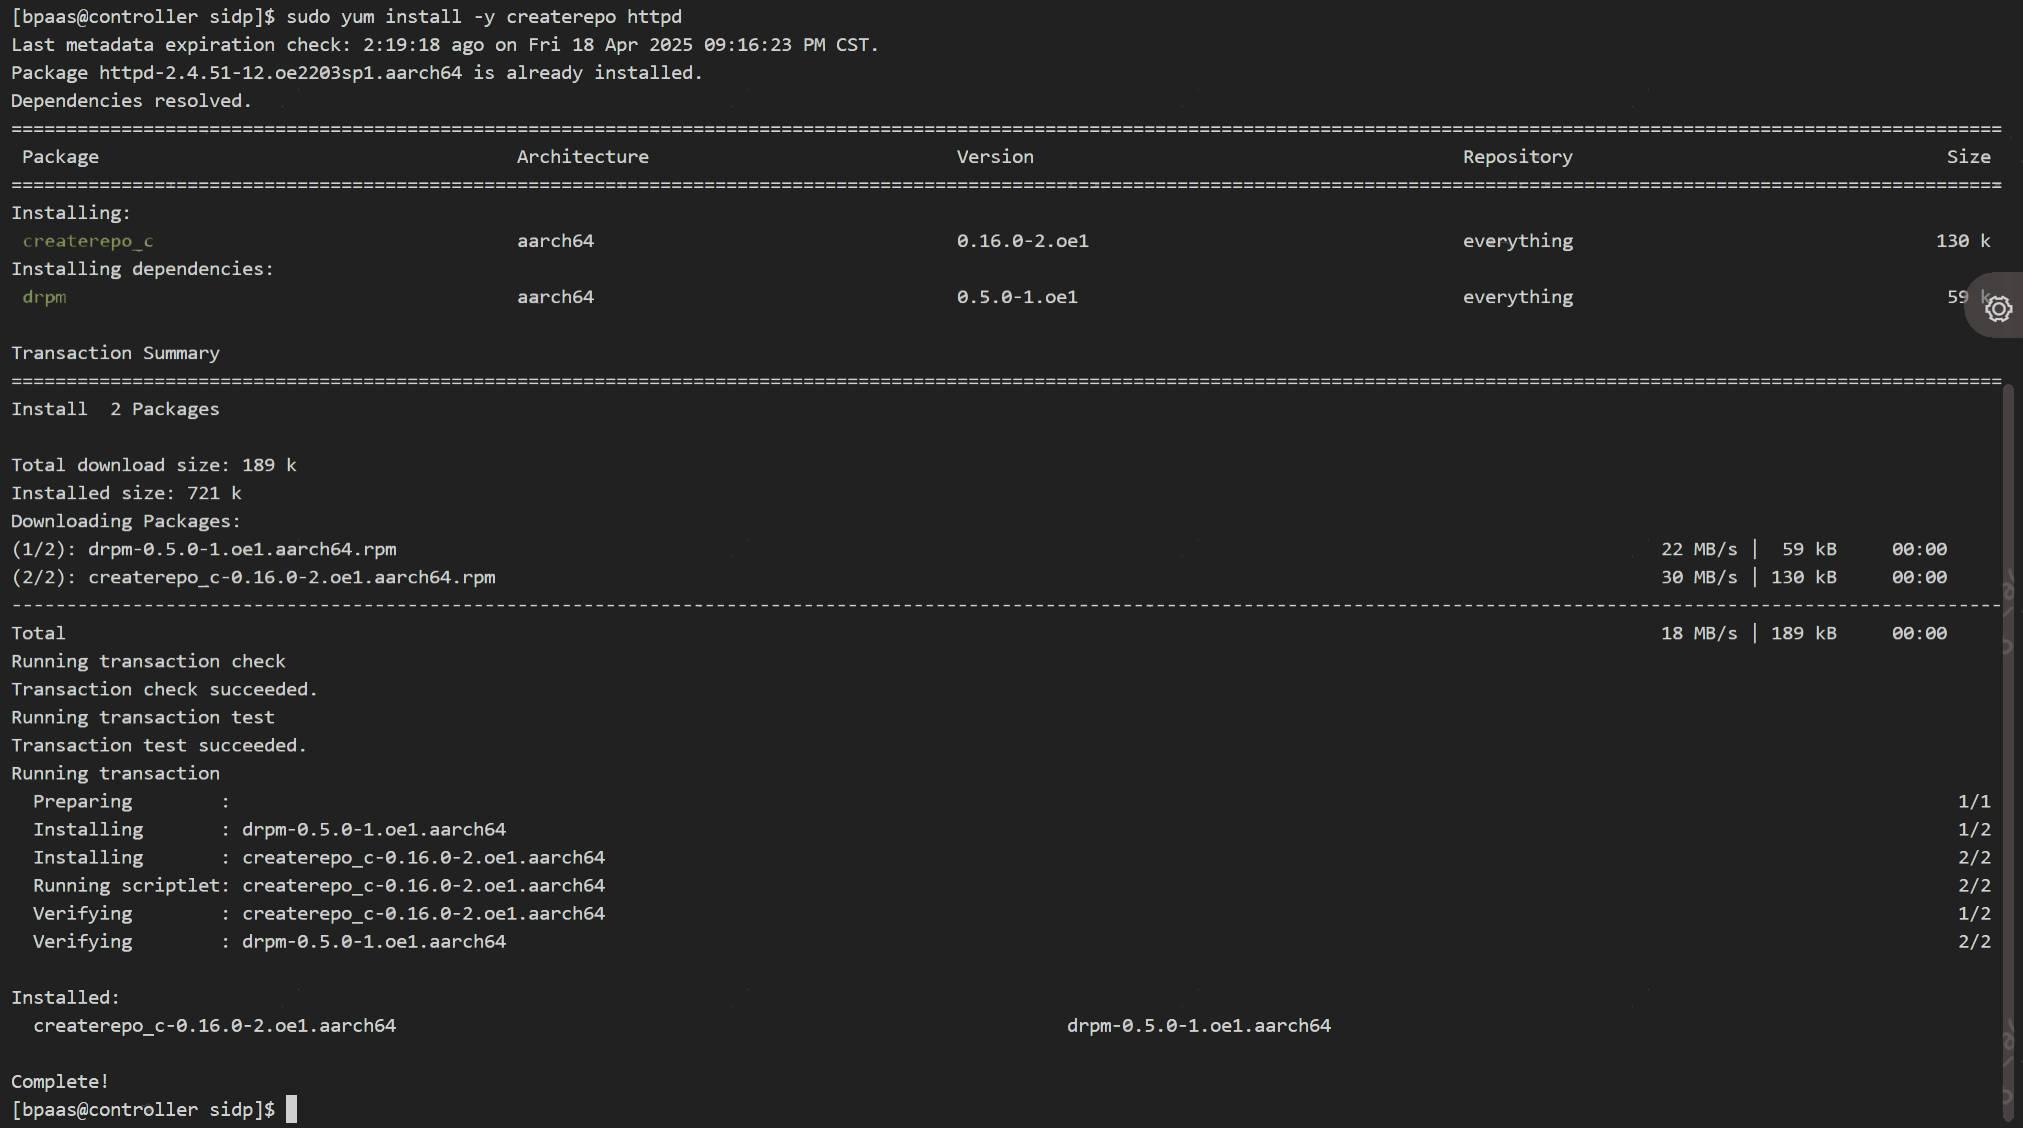Click 'Transaction check succeeded.' line
The width and height of the screenshot is (2023, 1128).
click(164, 689)
